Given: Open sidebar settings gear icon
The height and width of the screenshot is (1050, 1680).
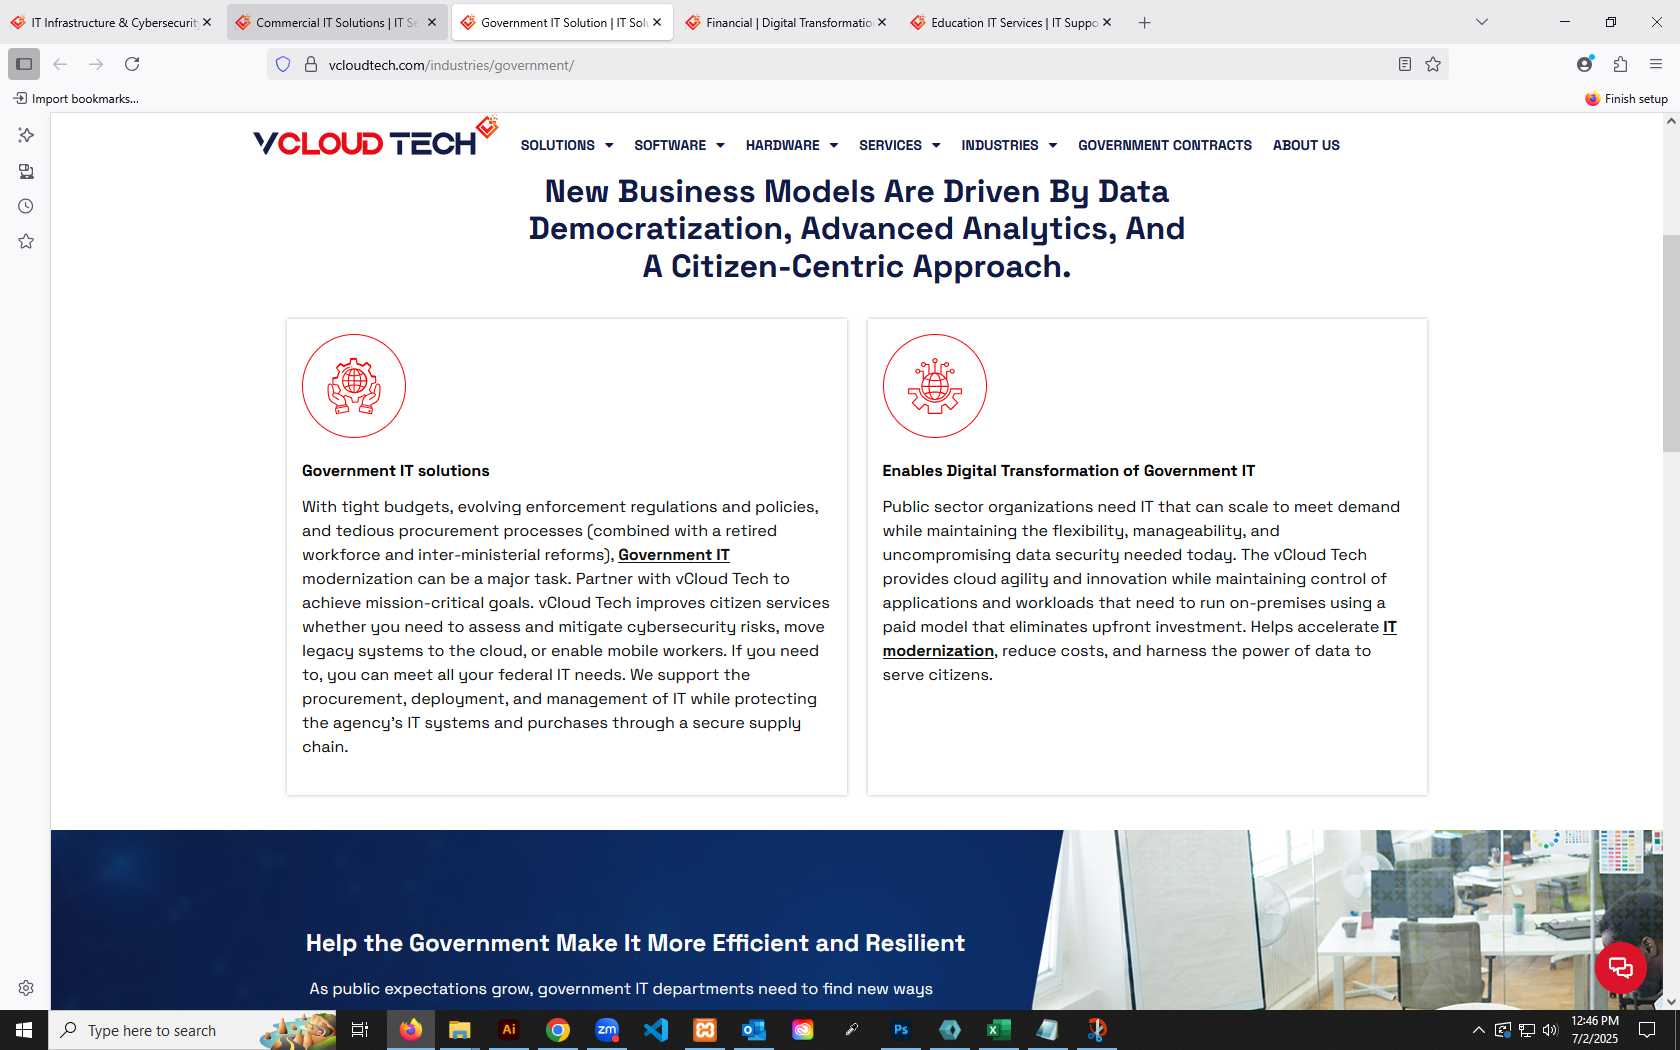Looking at the screenshot, I should [26, 988].
